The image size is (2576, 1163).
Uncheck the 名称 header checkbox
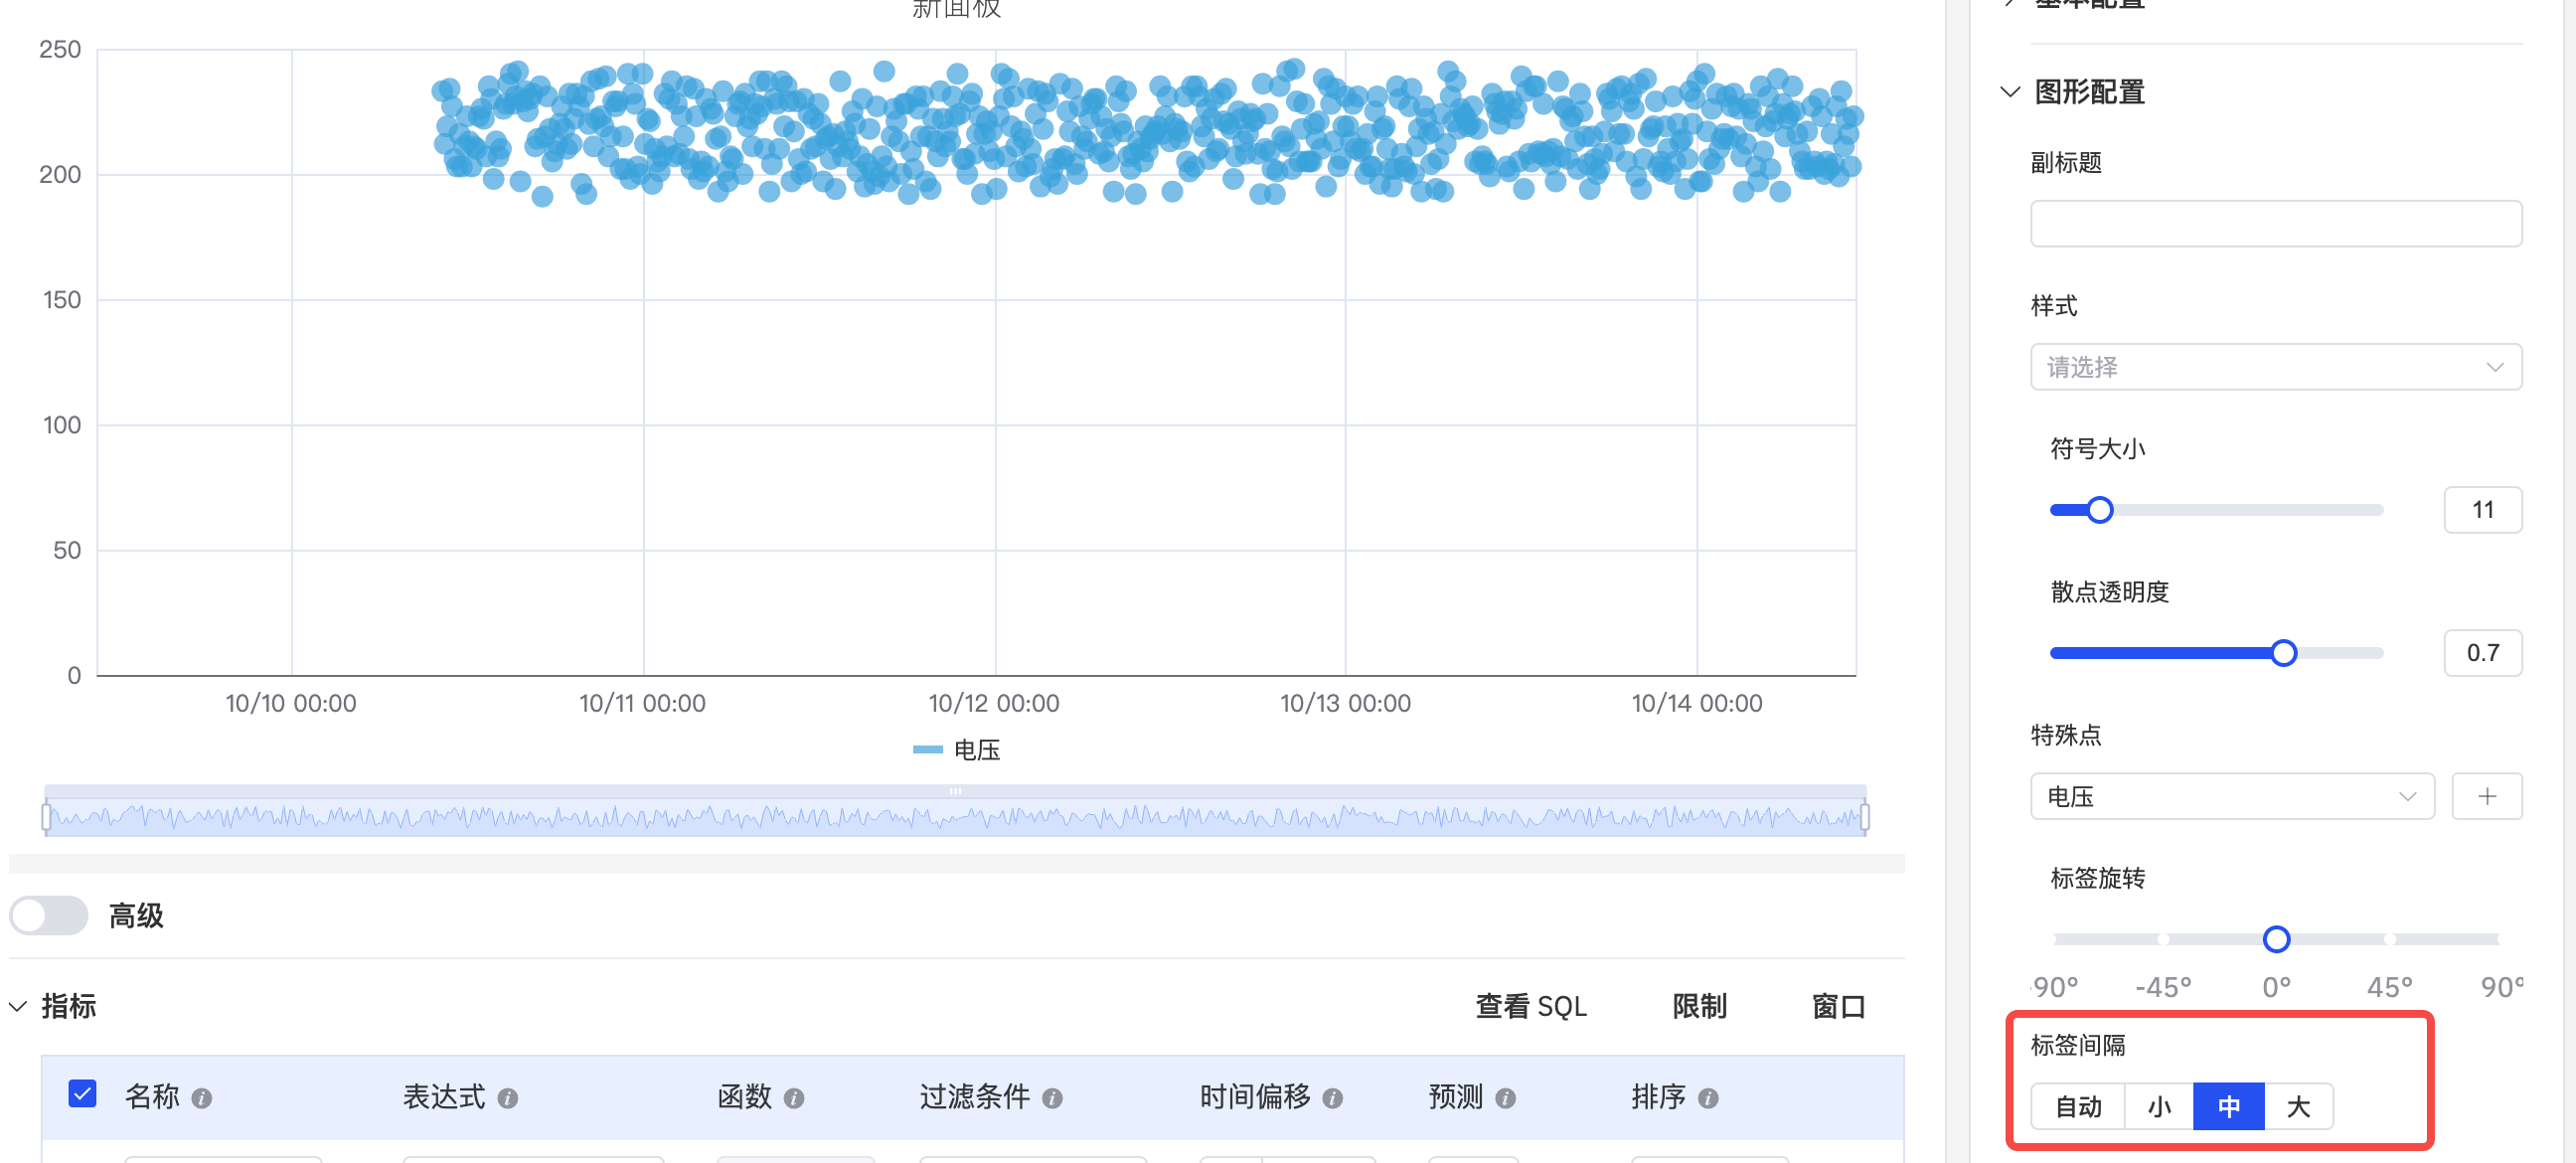[x=83, y=1094]
